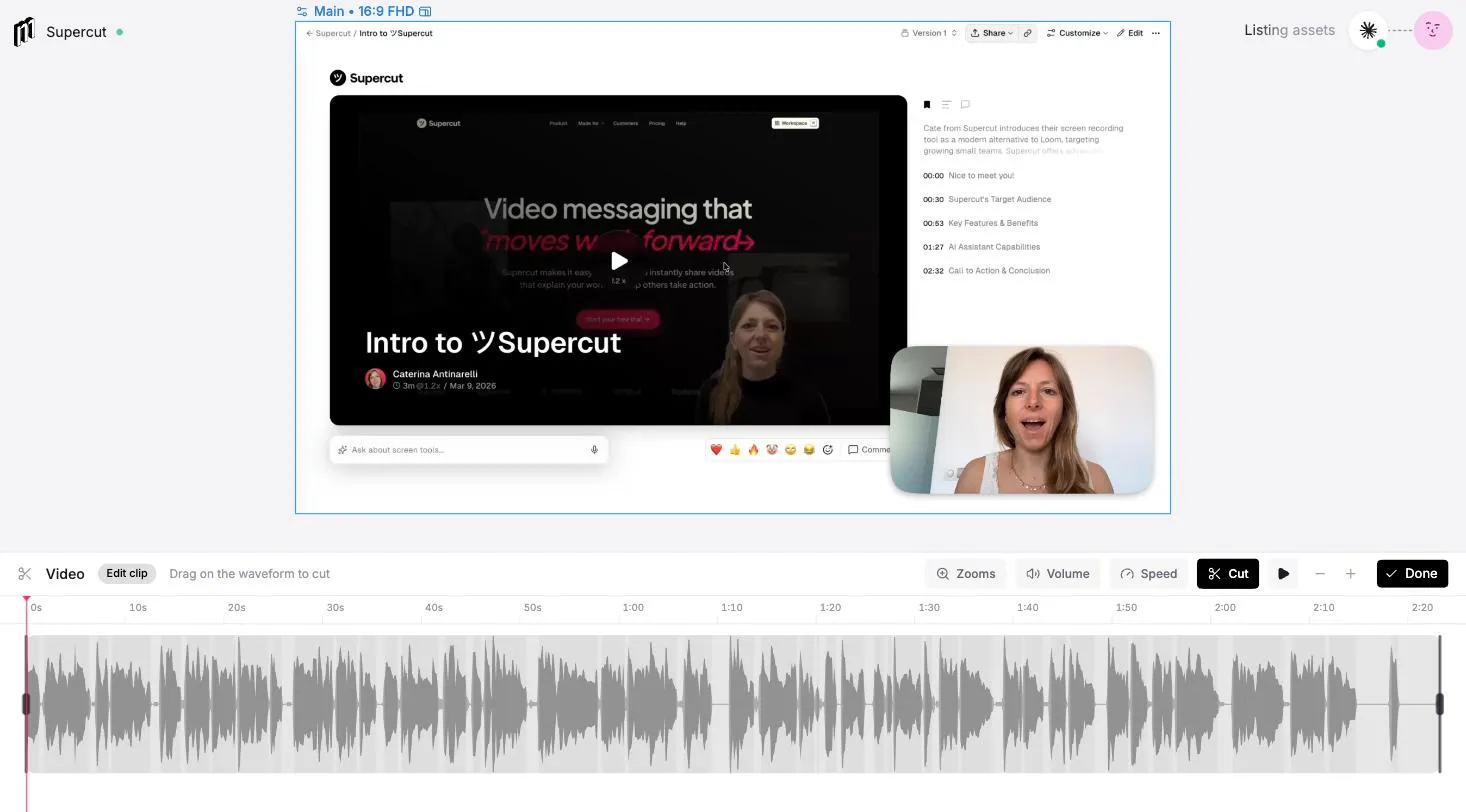
Task: Click the Supercut logo icon at top left
Action: click(24, 32)
